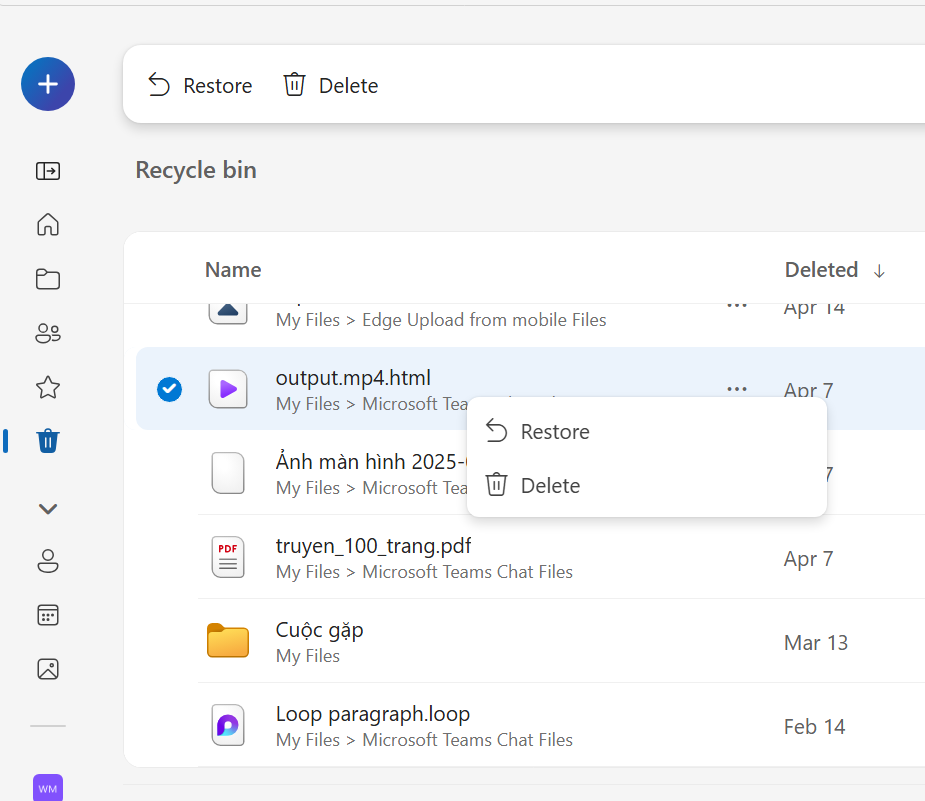This screenshot has width=925, height=801.
Task: Click the Recycle bin page heading
Action: [x=196, y=170]
